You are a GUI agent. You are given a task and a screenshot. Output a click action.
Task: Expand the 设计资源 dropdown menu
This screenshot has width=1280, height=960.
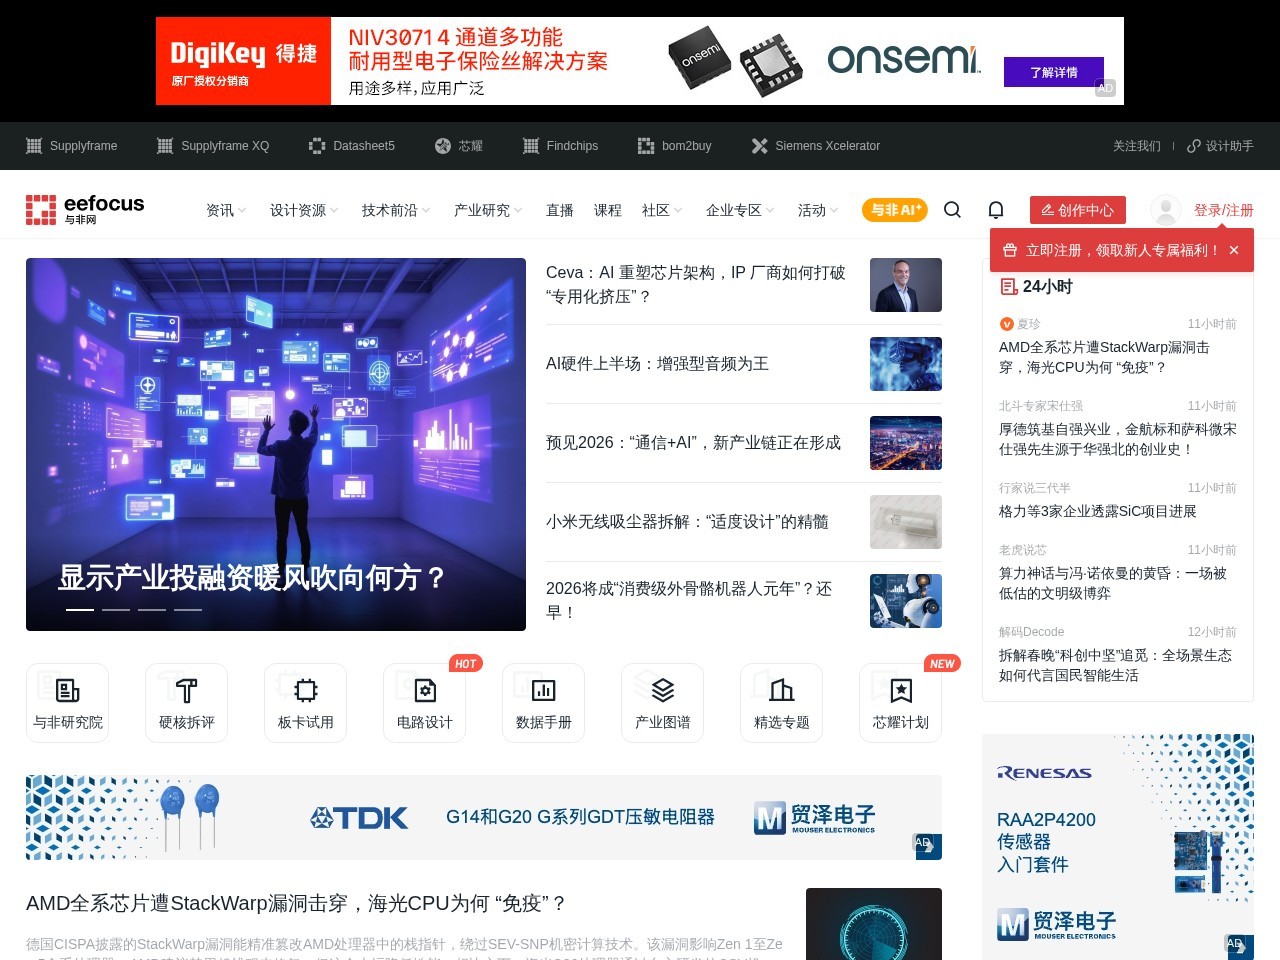[304, 210]
